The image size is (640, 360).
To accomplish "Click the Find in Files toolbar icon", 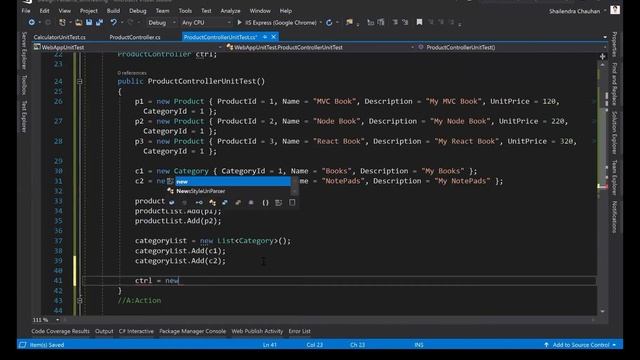I will click(349, 22).
